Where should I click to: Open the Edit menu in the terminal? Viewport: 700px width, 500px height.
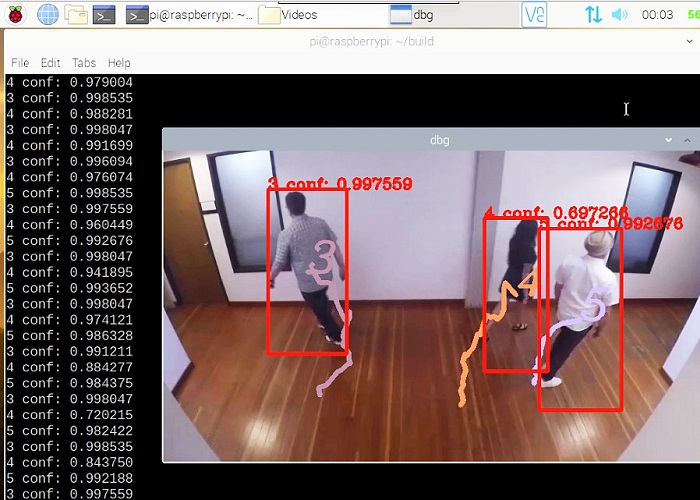[x=51, y=62]
